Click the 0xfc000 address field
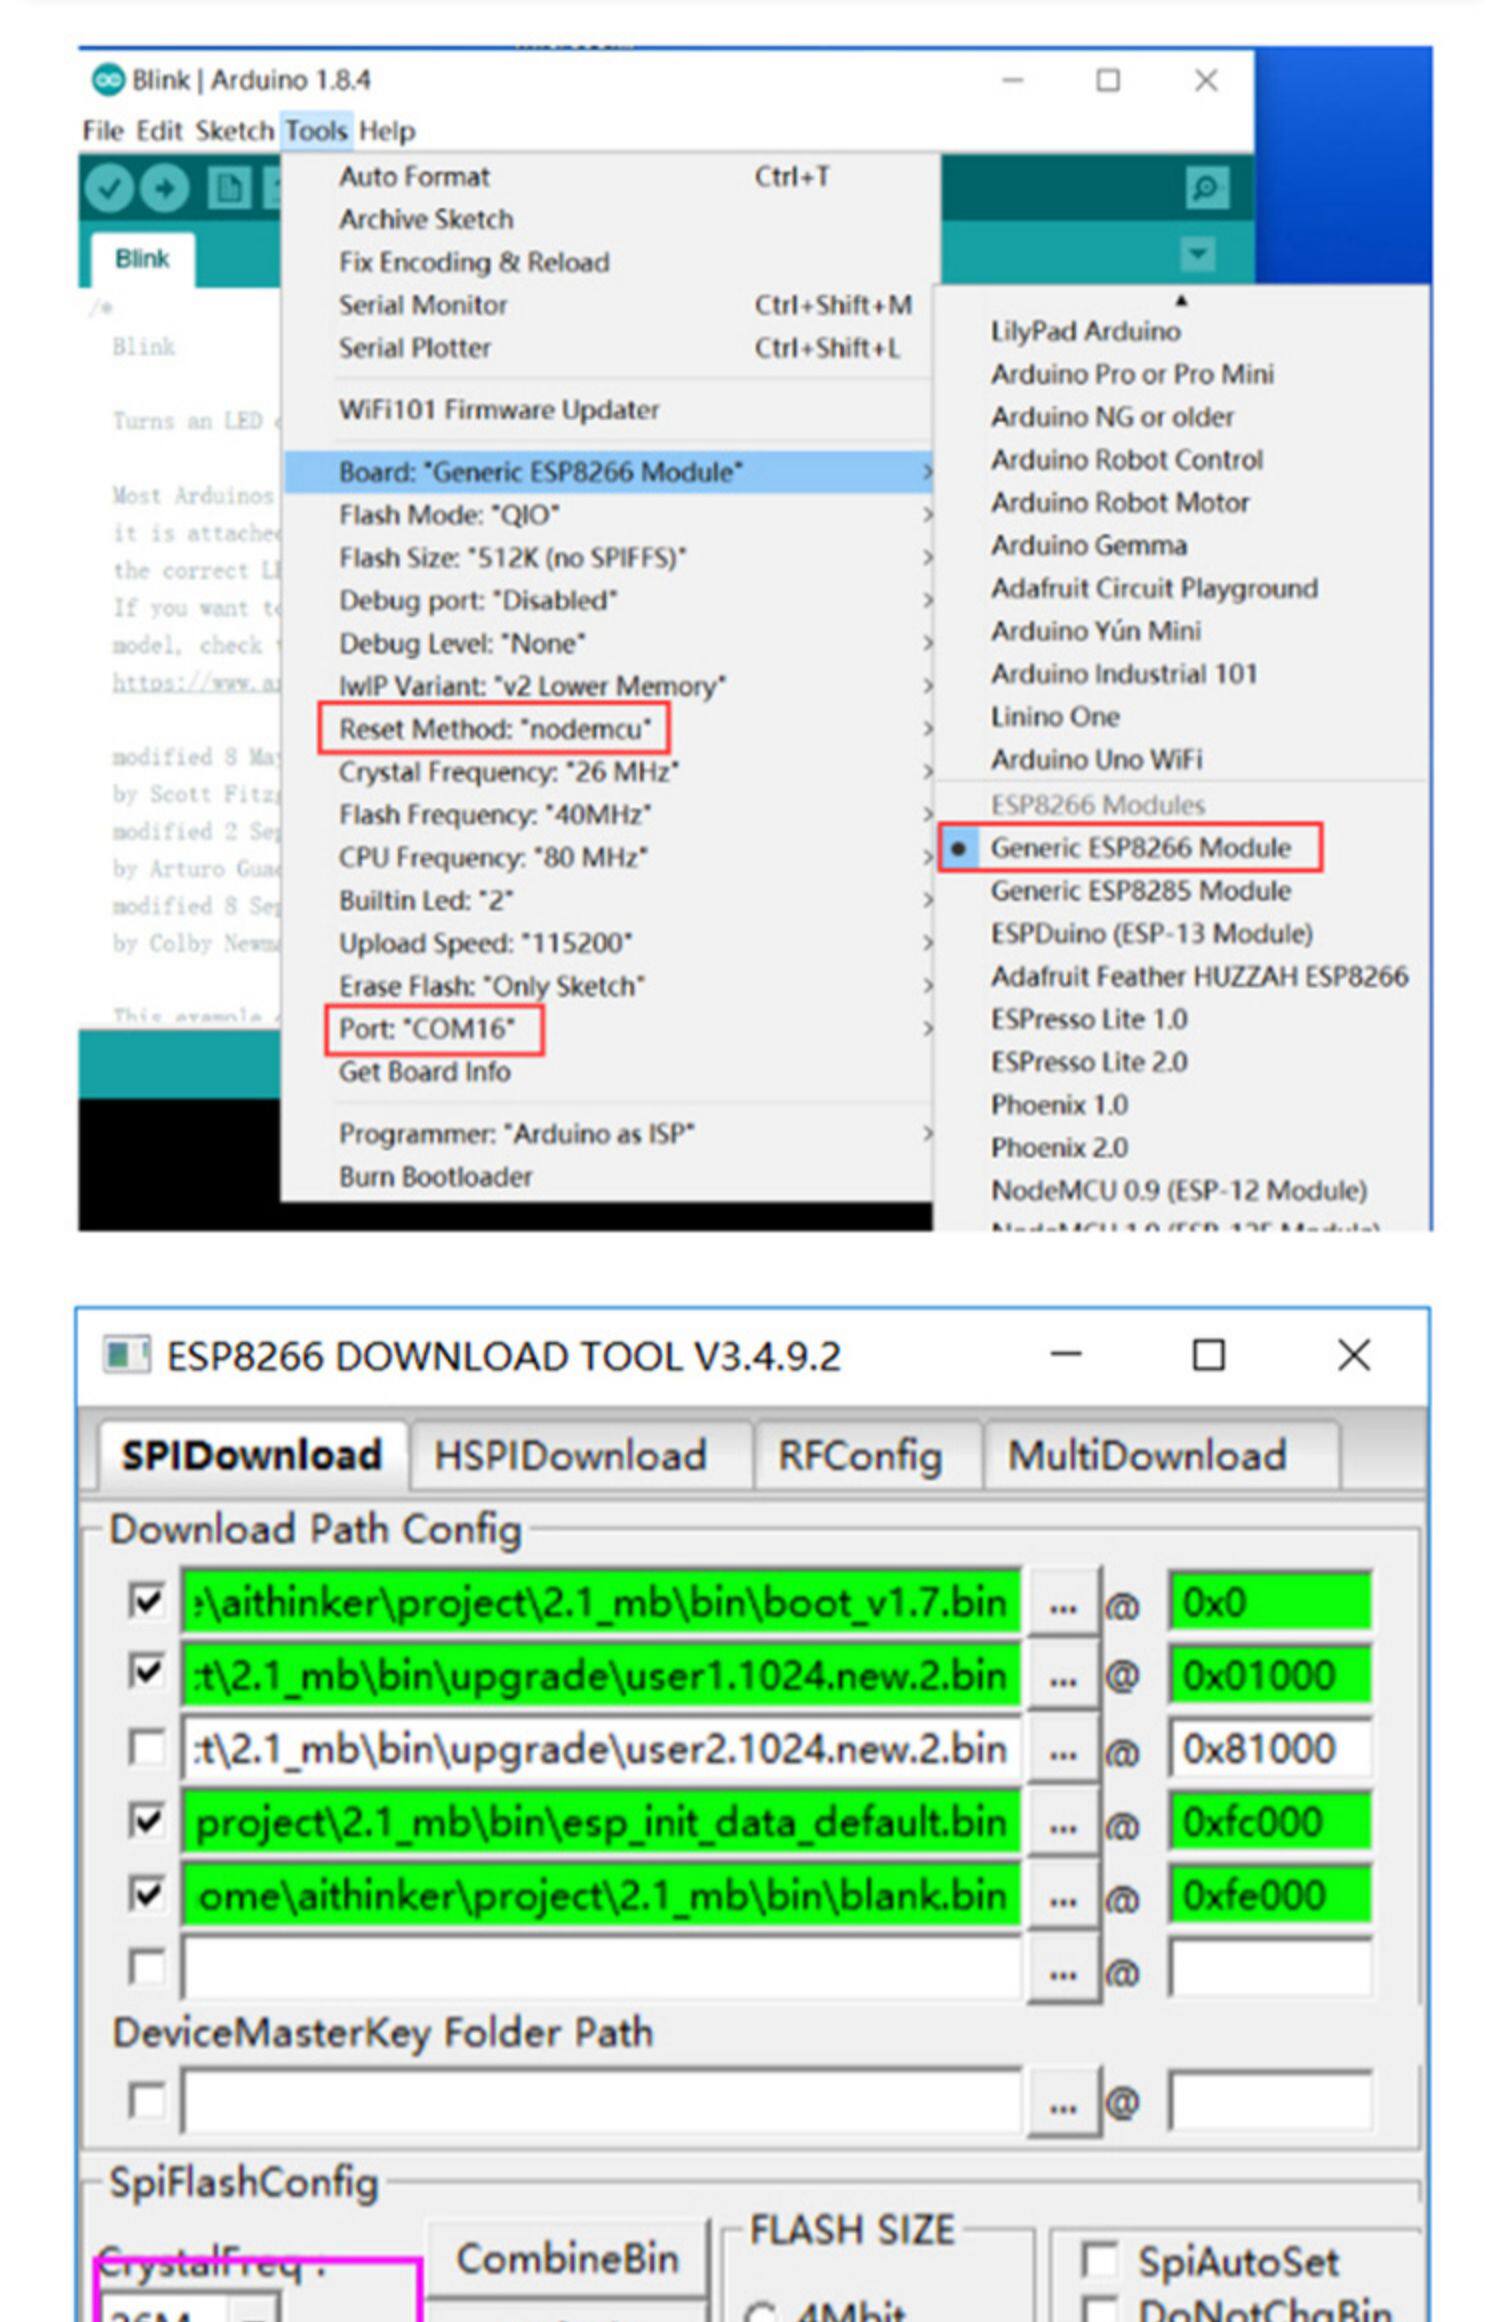1500x2322 pixels. pos(1270,1821)
